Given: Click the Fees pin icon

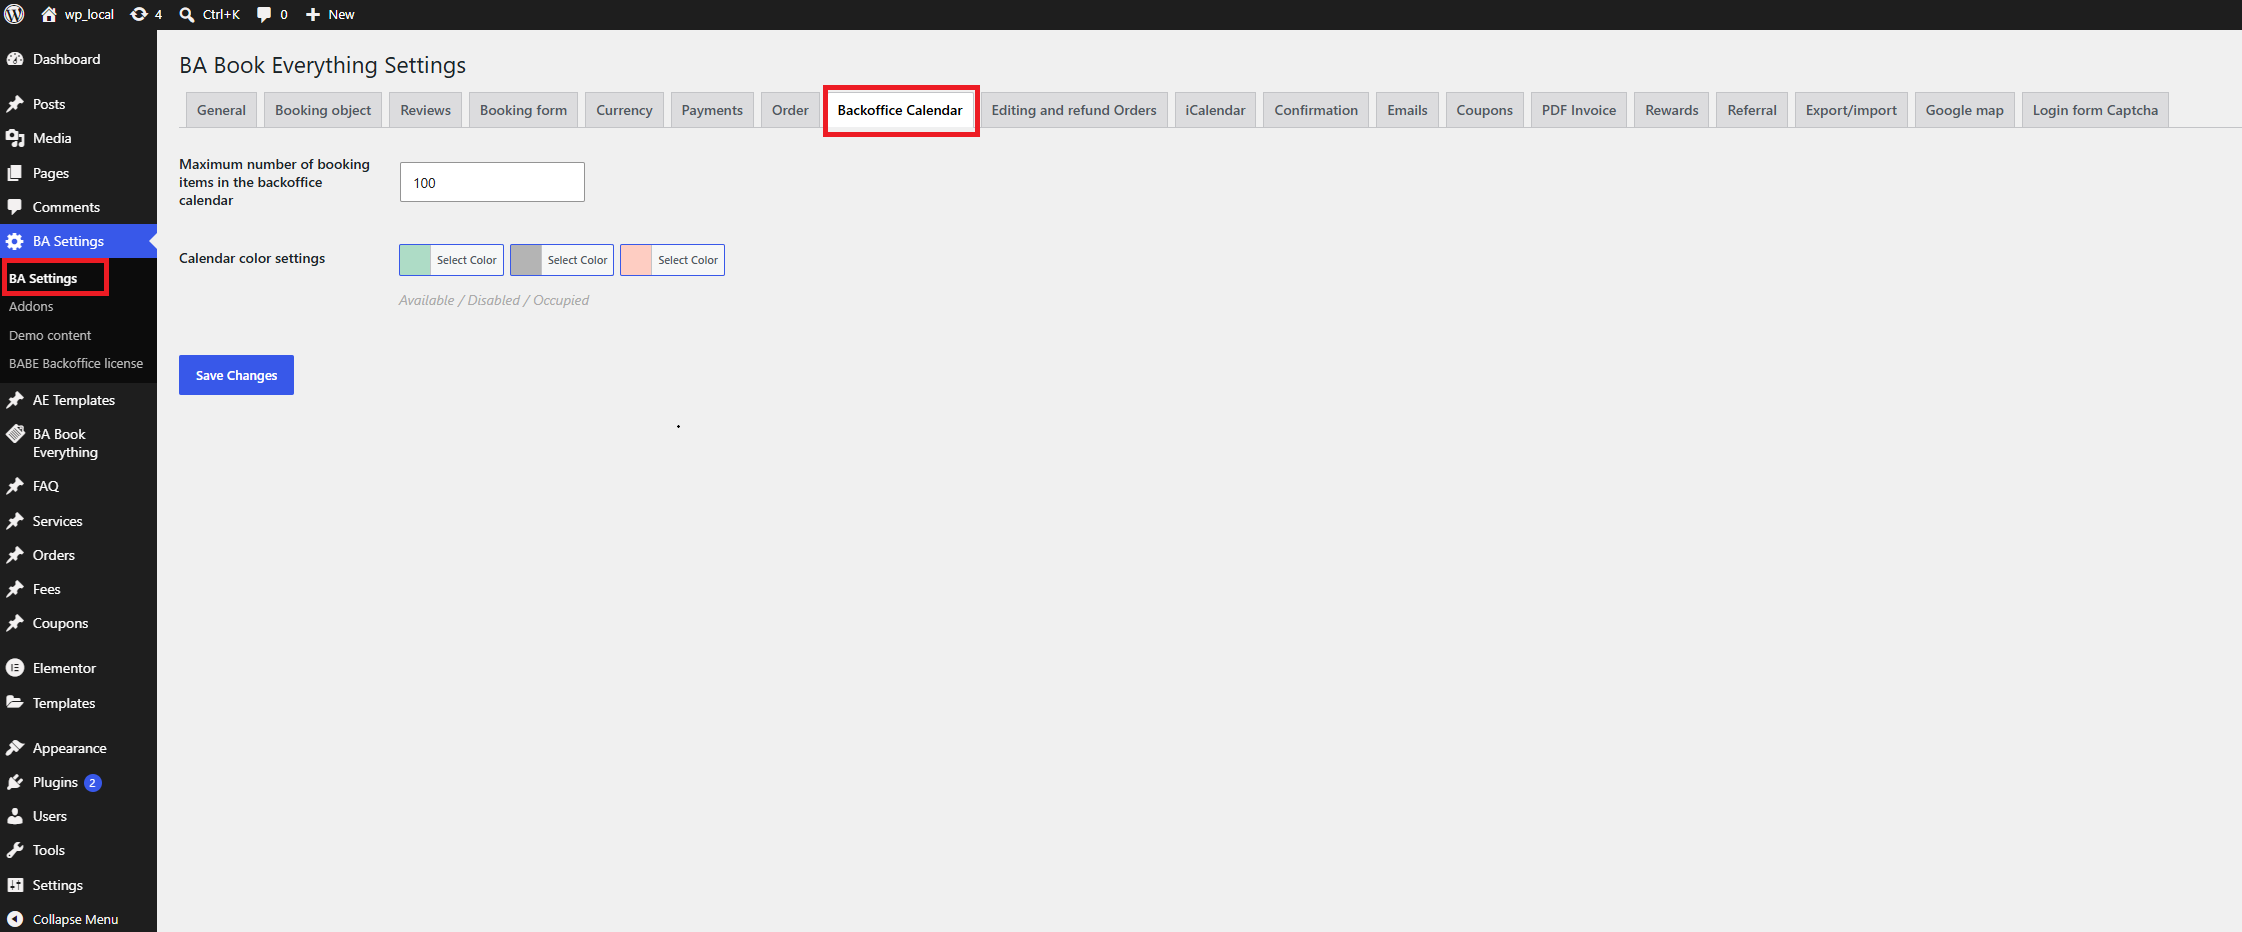Looking at the screenshot, I should click(15, 589).
